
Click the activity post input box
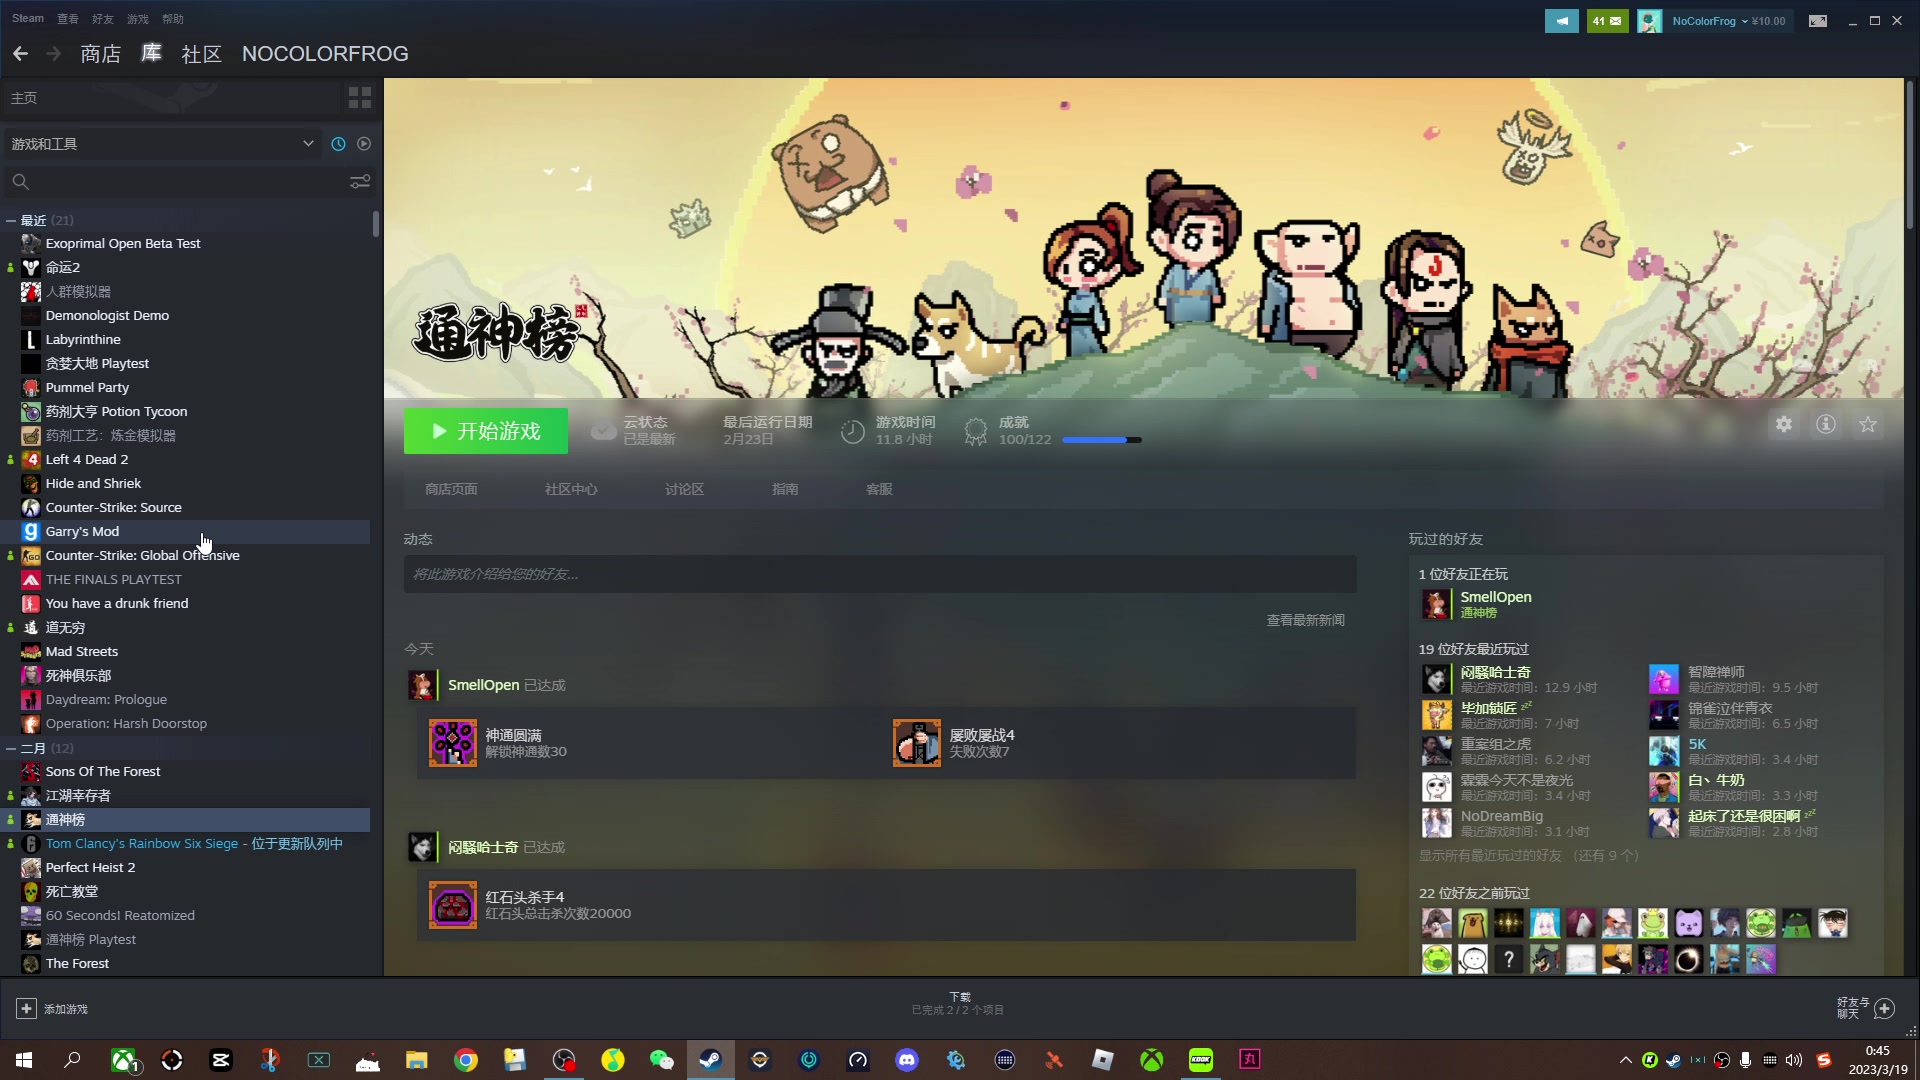[x=880, y=574]
